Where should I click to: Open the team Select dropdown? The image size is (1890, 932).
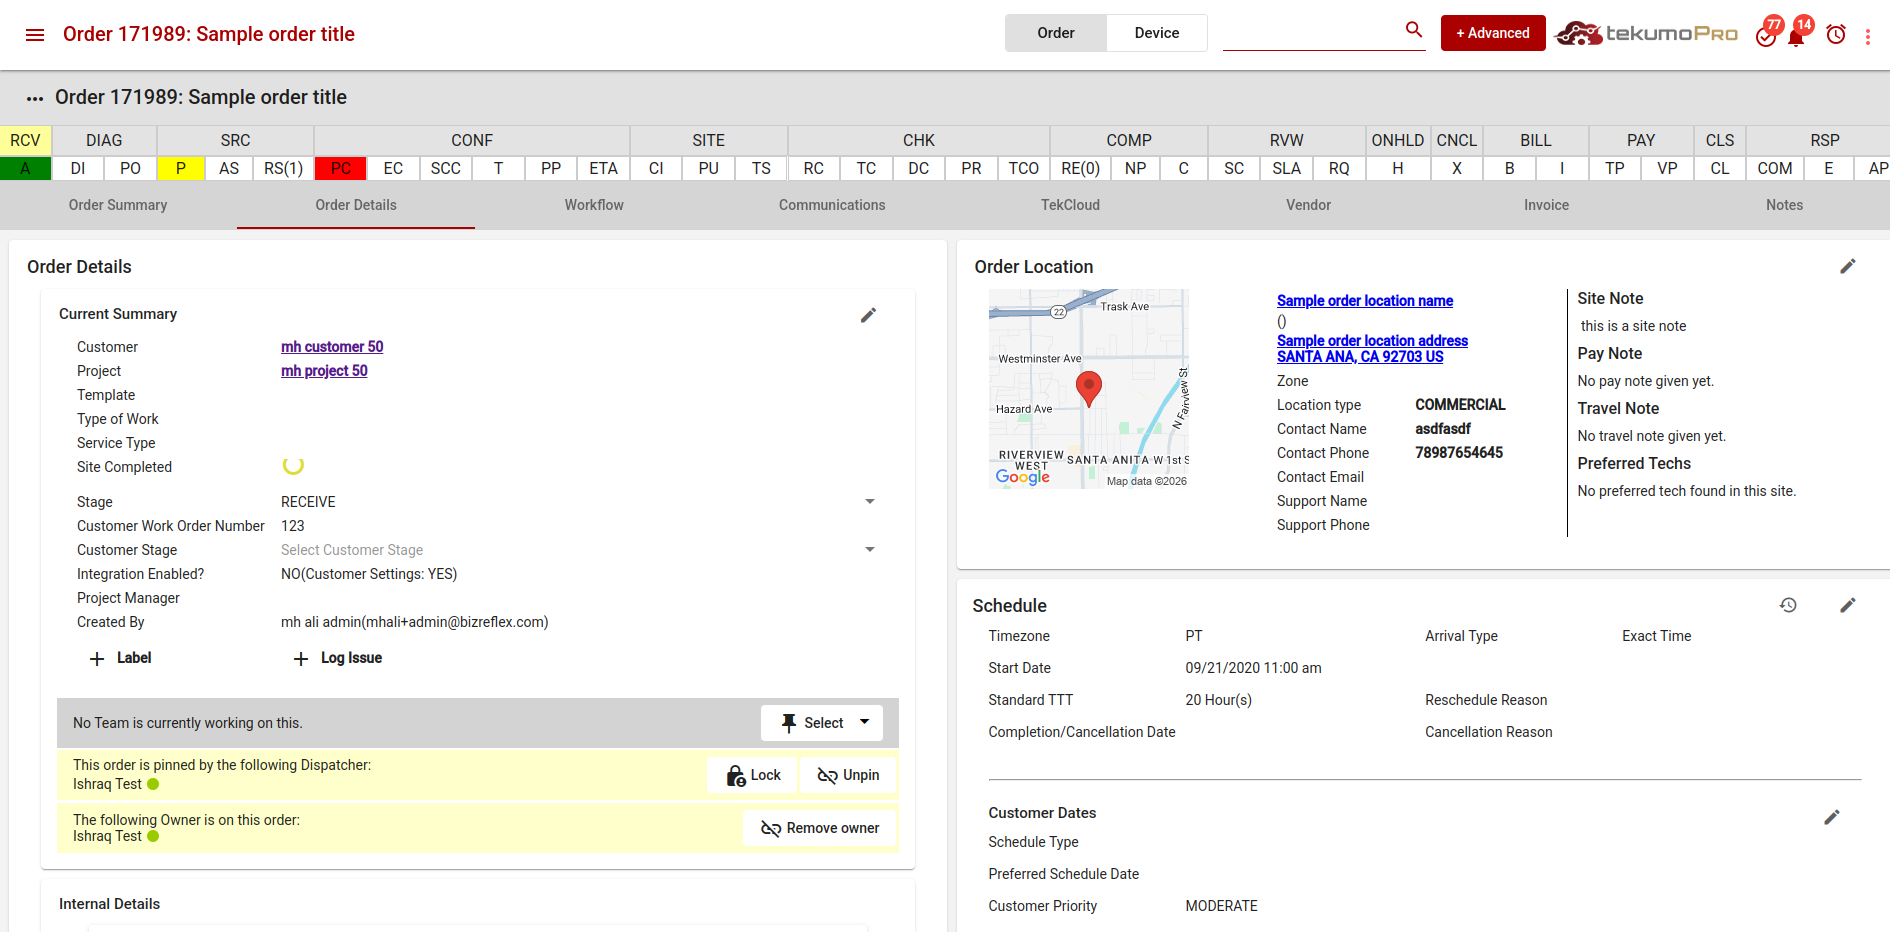point(822,723)
